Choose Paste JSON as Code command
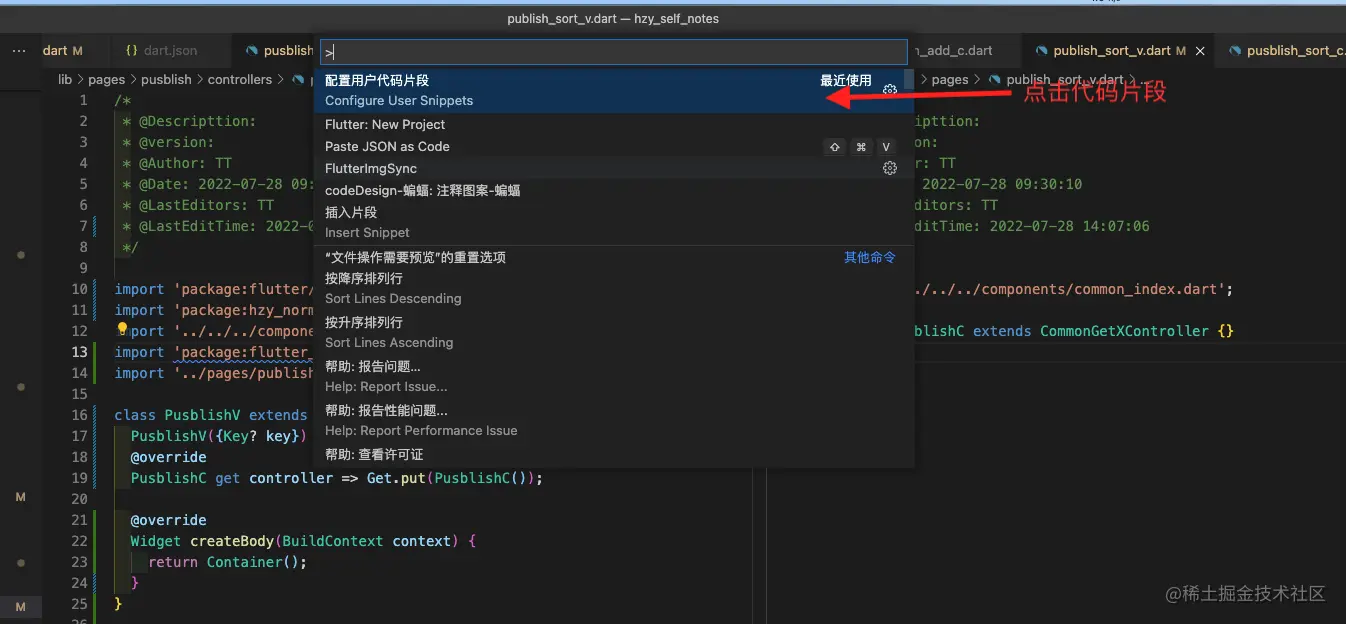Screen dimensions: 1346x624 pos(613,147)
